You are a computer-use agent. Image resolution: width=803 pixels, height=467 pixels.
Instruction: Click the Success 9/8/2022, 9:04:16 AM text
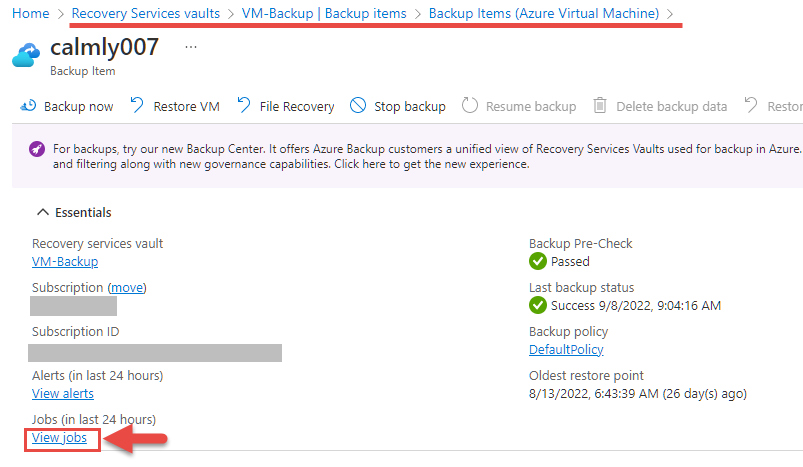636,306
